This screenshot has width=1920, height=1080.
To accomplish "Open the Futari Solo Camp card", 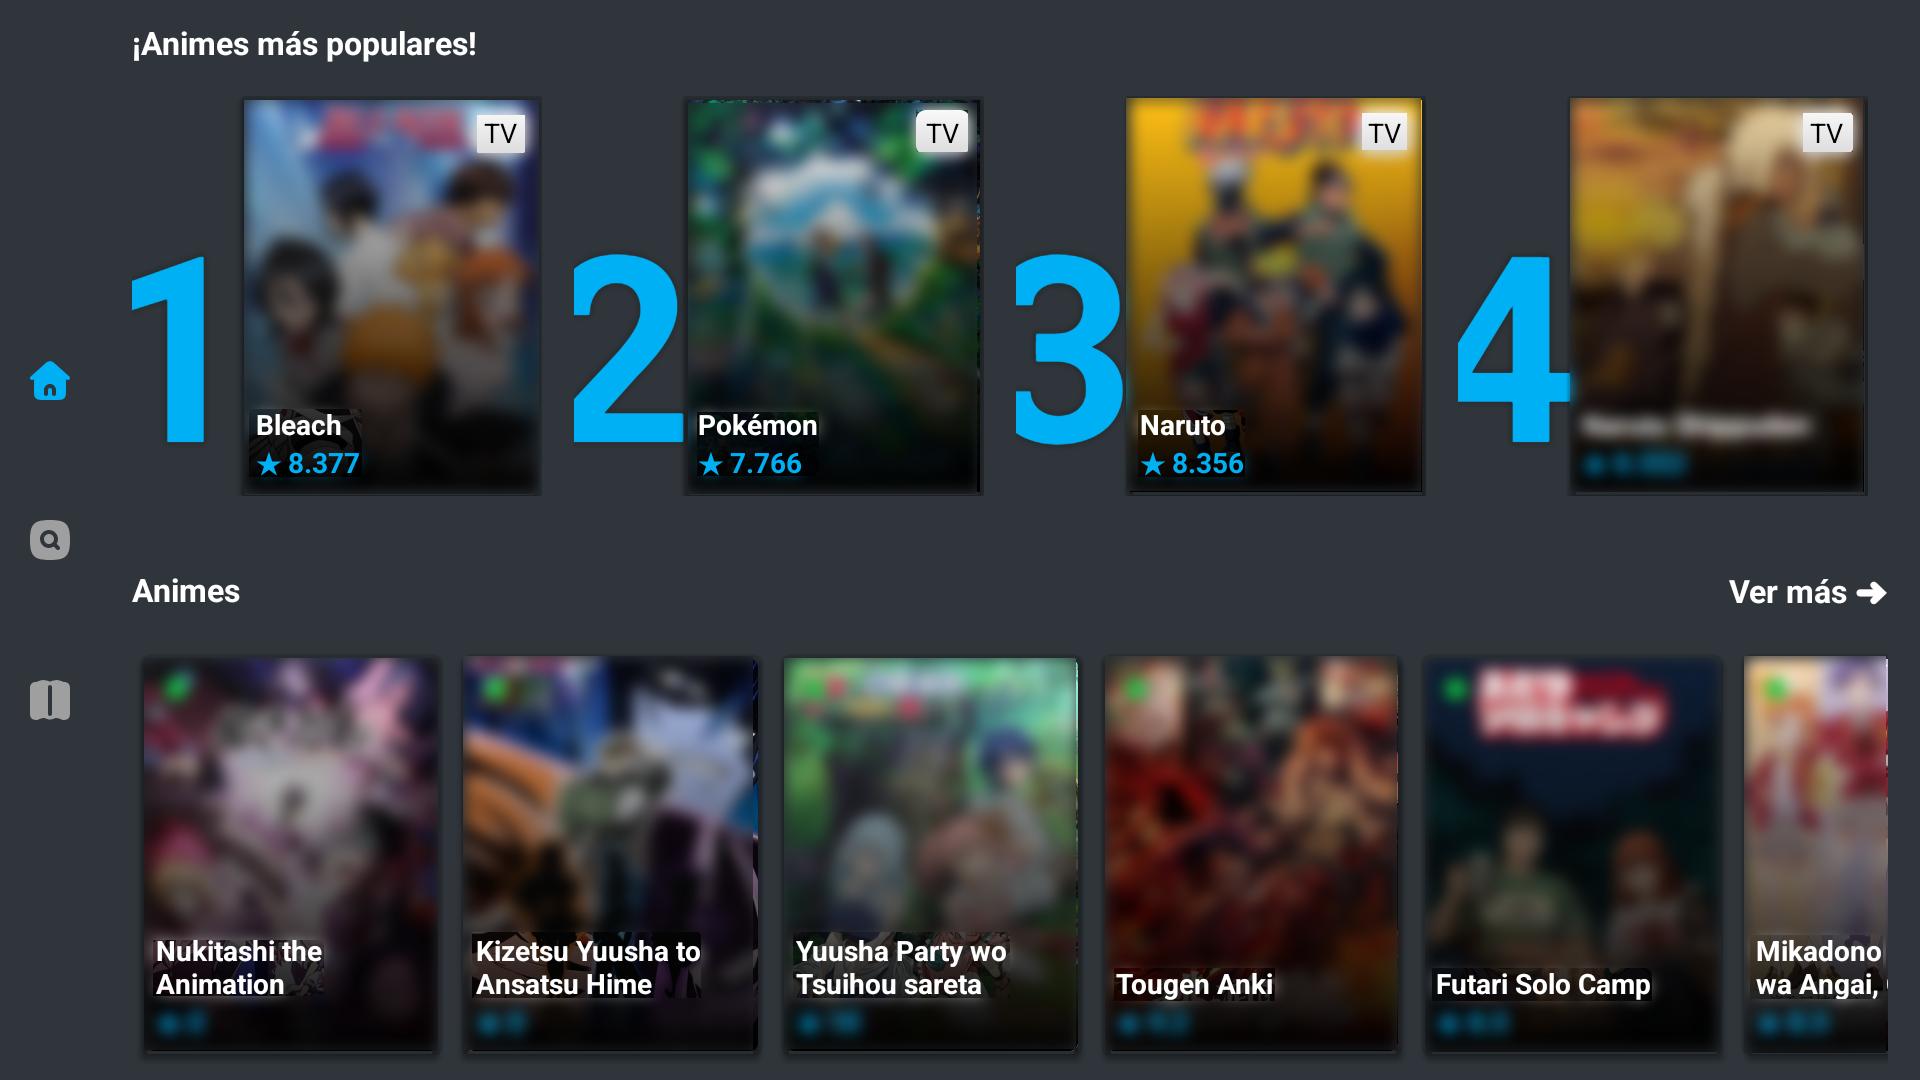I will [x=1571, y=854].
